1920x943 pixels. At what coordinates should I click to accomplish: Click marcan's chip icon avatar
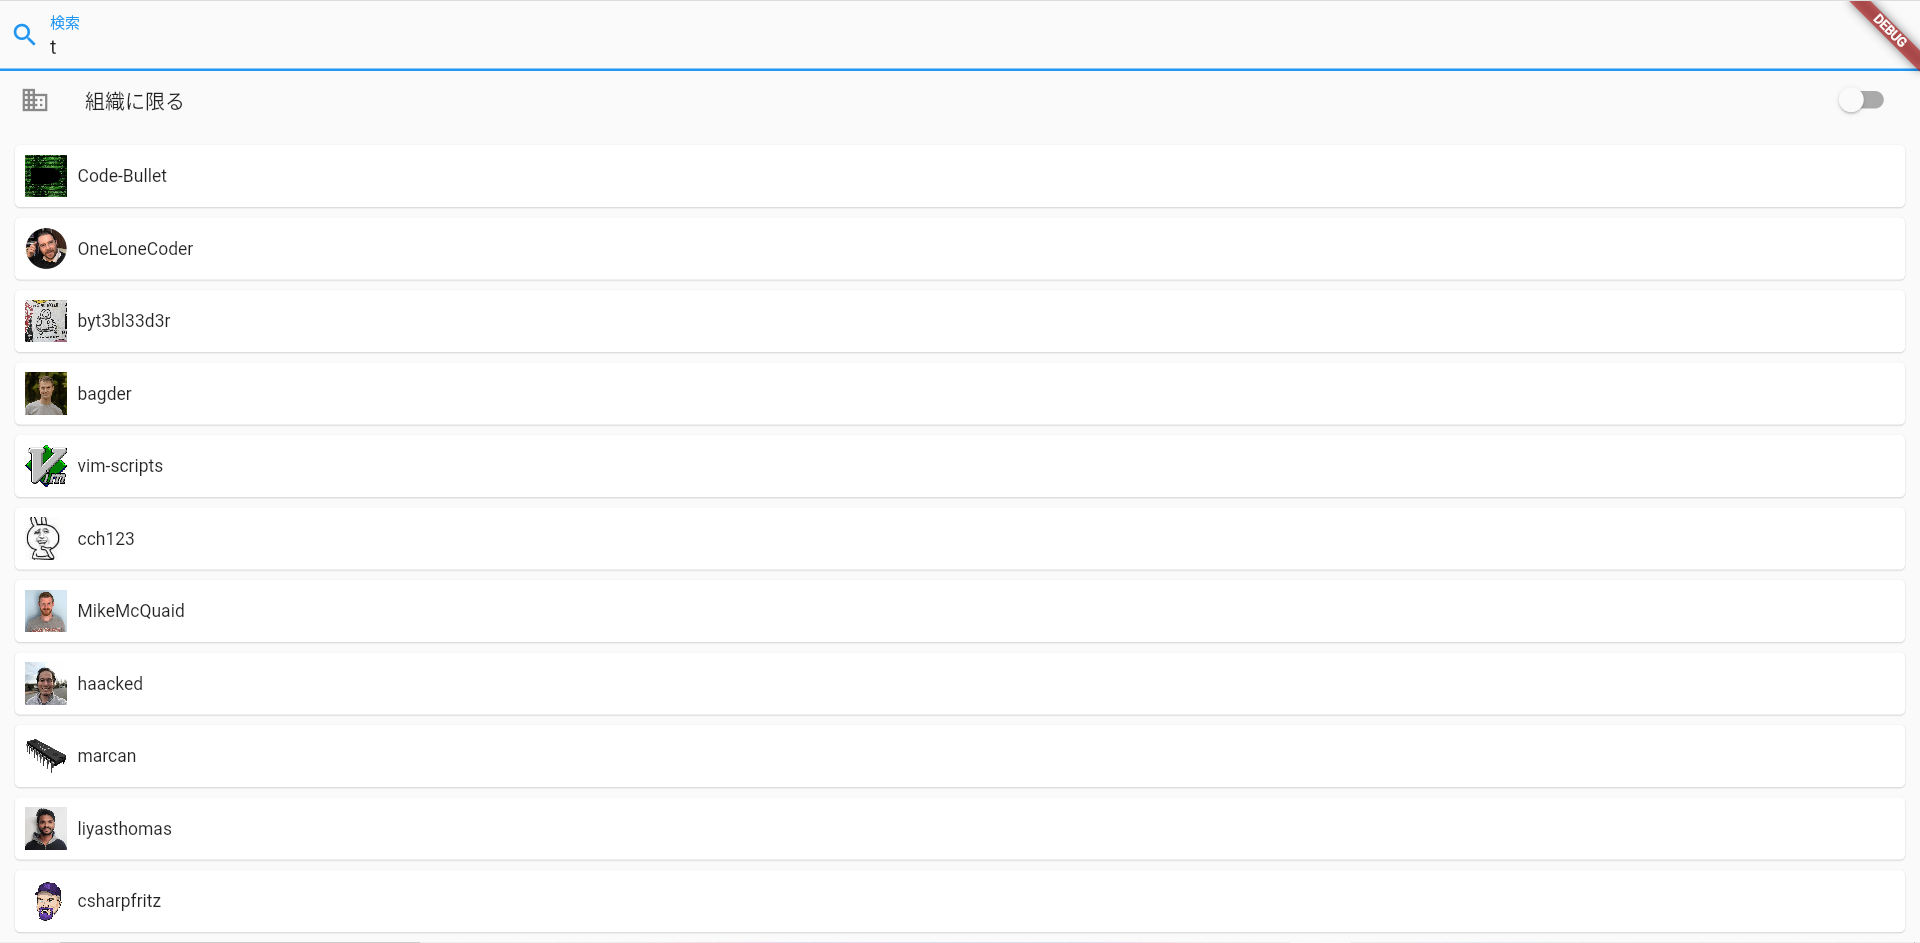46,756
